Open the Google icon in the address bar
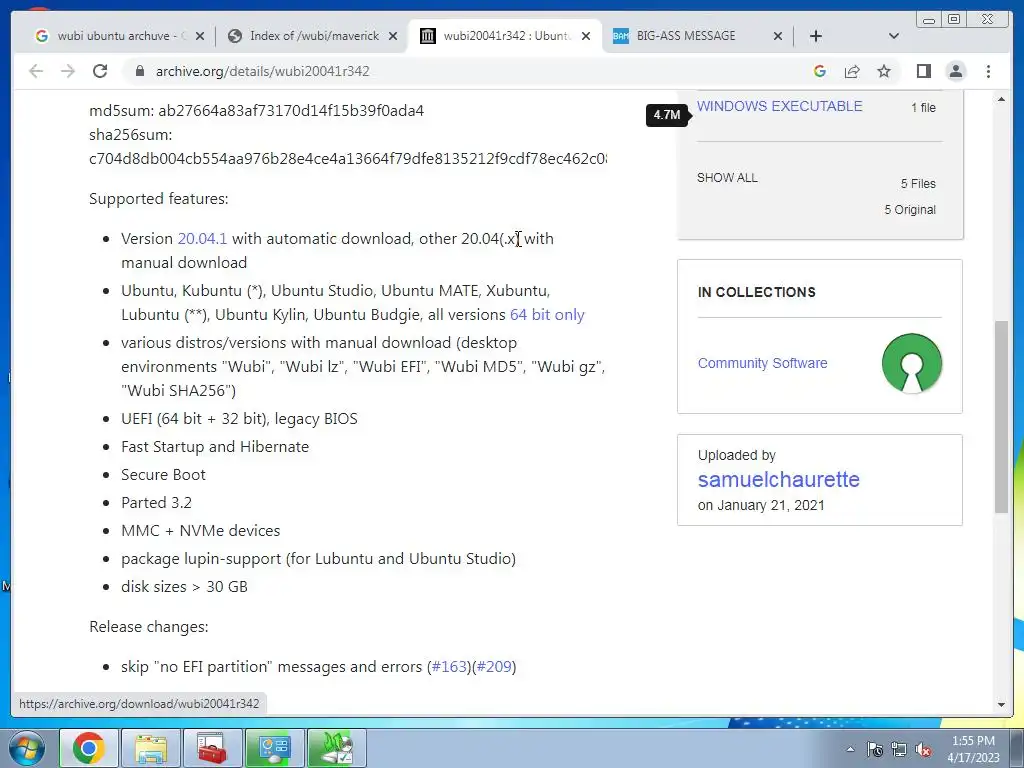The width and height of the screenshot is (1024, 768). coord(820,71)
